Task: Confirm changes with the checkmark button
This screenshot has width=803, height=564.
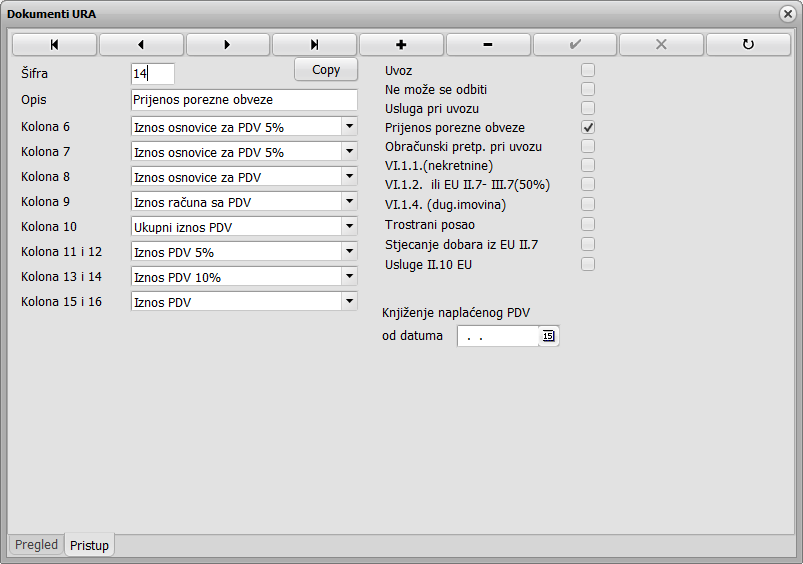Action: (x=575, y=45)
